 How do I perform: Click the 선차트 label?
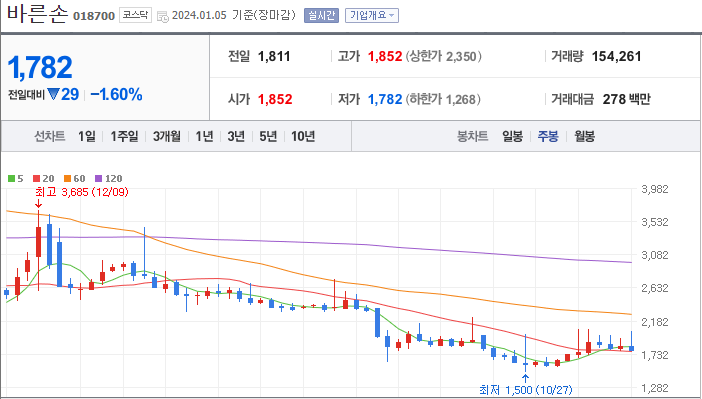(x=50, y=136)
